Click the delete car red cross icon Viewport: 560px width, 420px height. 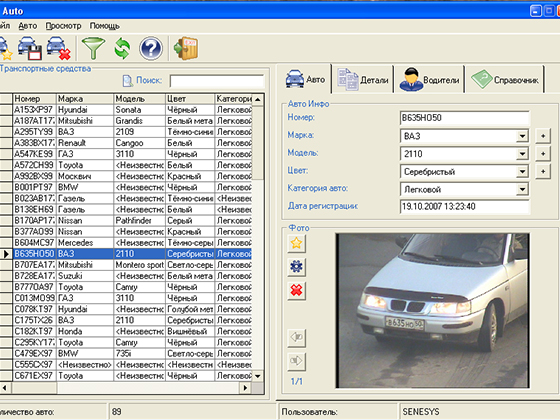(59, 48)
